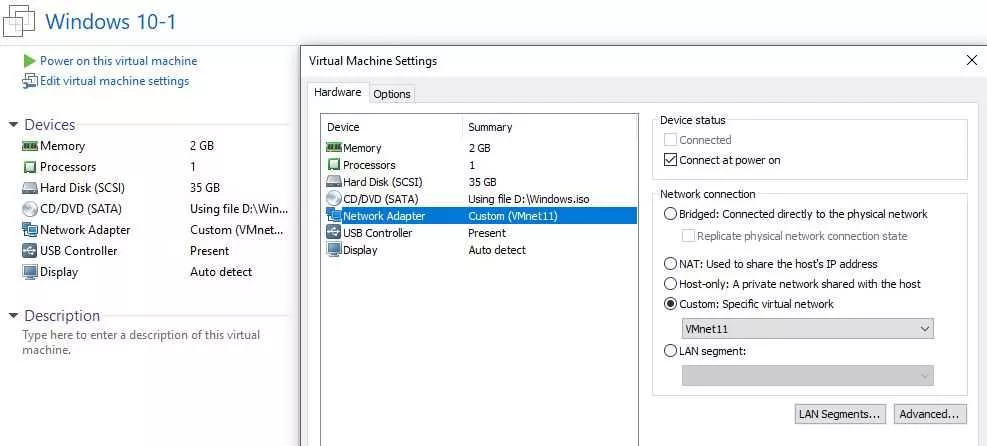Click CD/DVD (SATA) label in main window
Viewport: 987px width, 446px height.
coord(81,209)
